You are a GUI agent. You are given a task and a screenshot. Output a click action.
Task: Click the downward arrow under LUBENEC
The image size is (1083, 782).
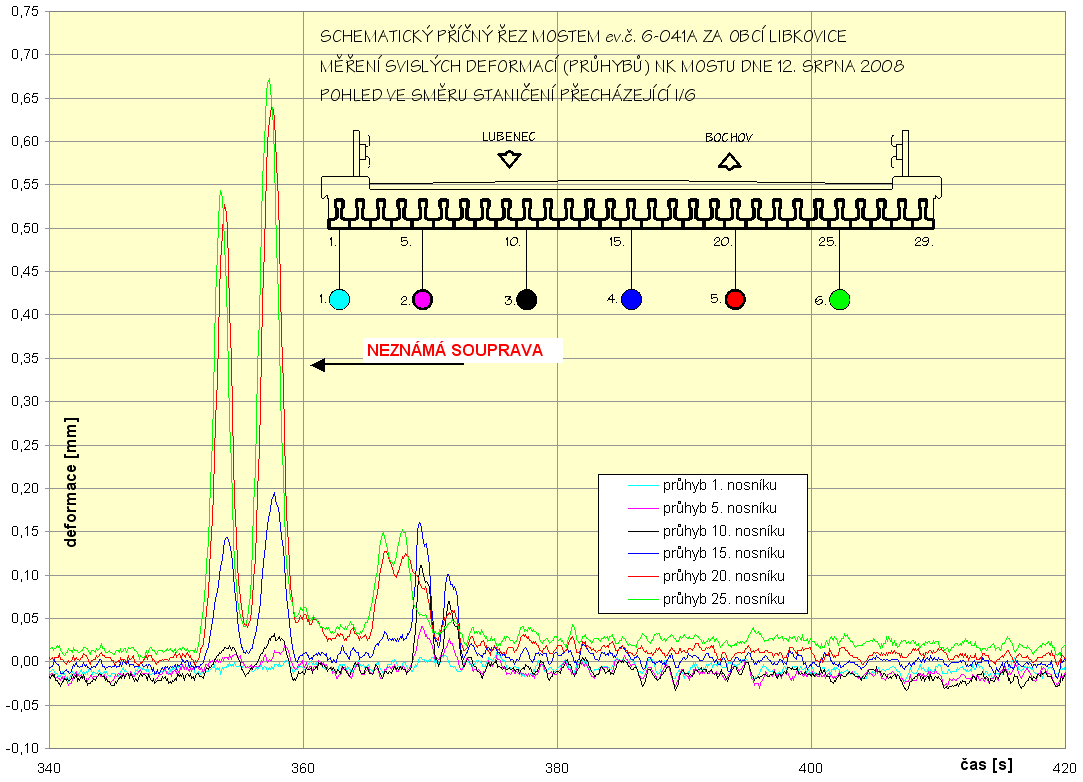pyautogui.click(x=510, y=159)
